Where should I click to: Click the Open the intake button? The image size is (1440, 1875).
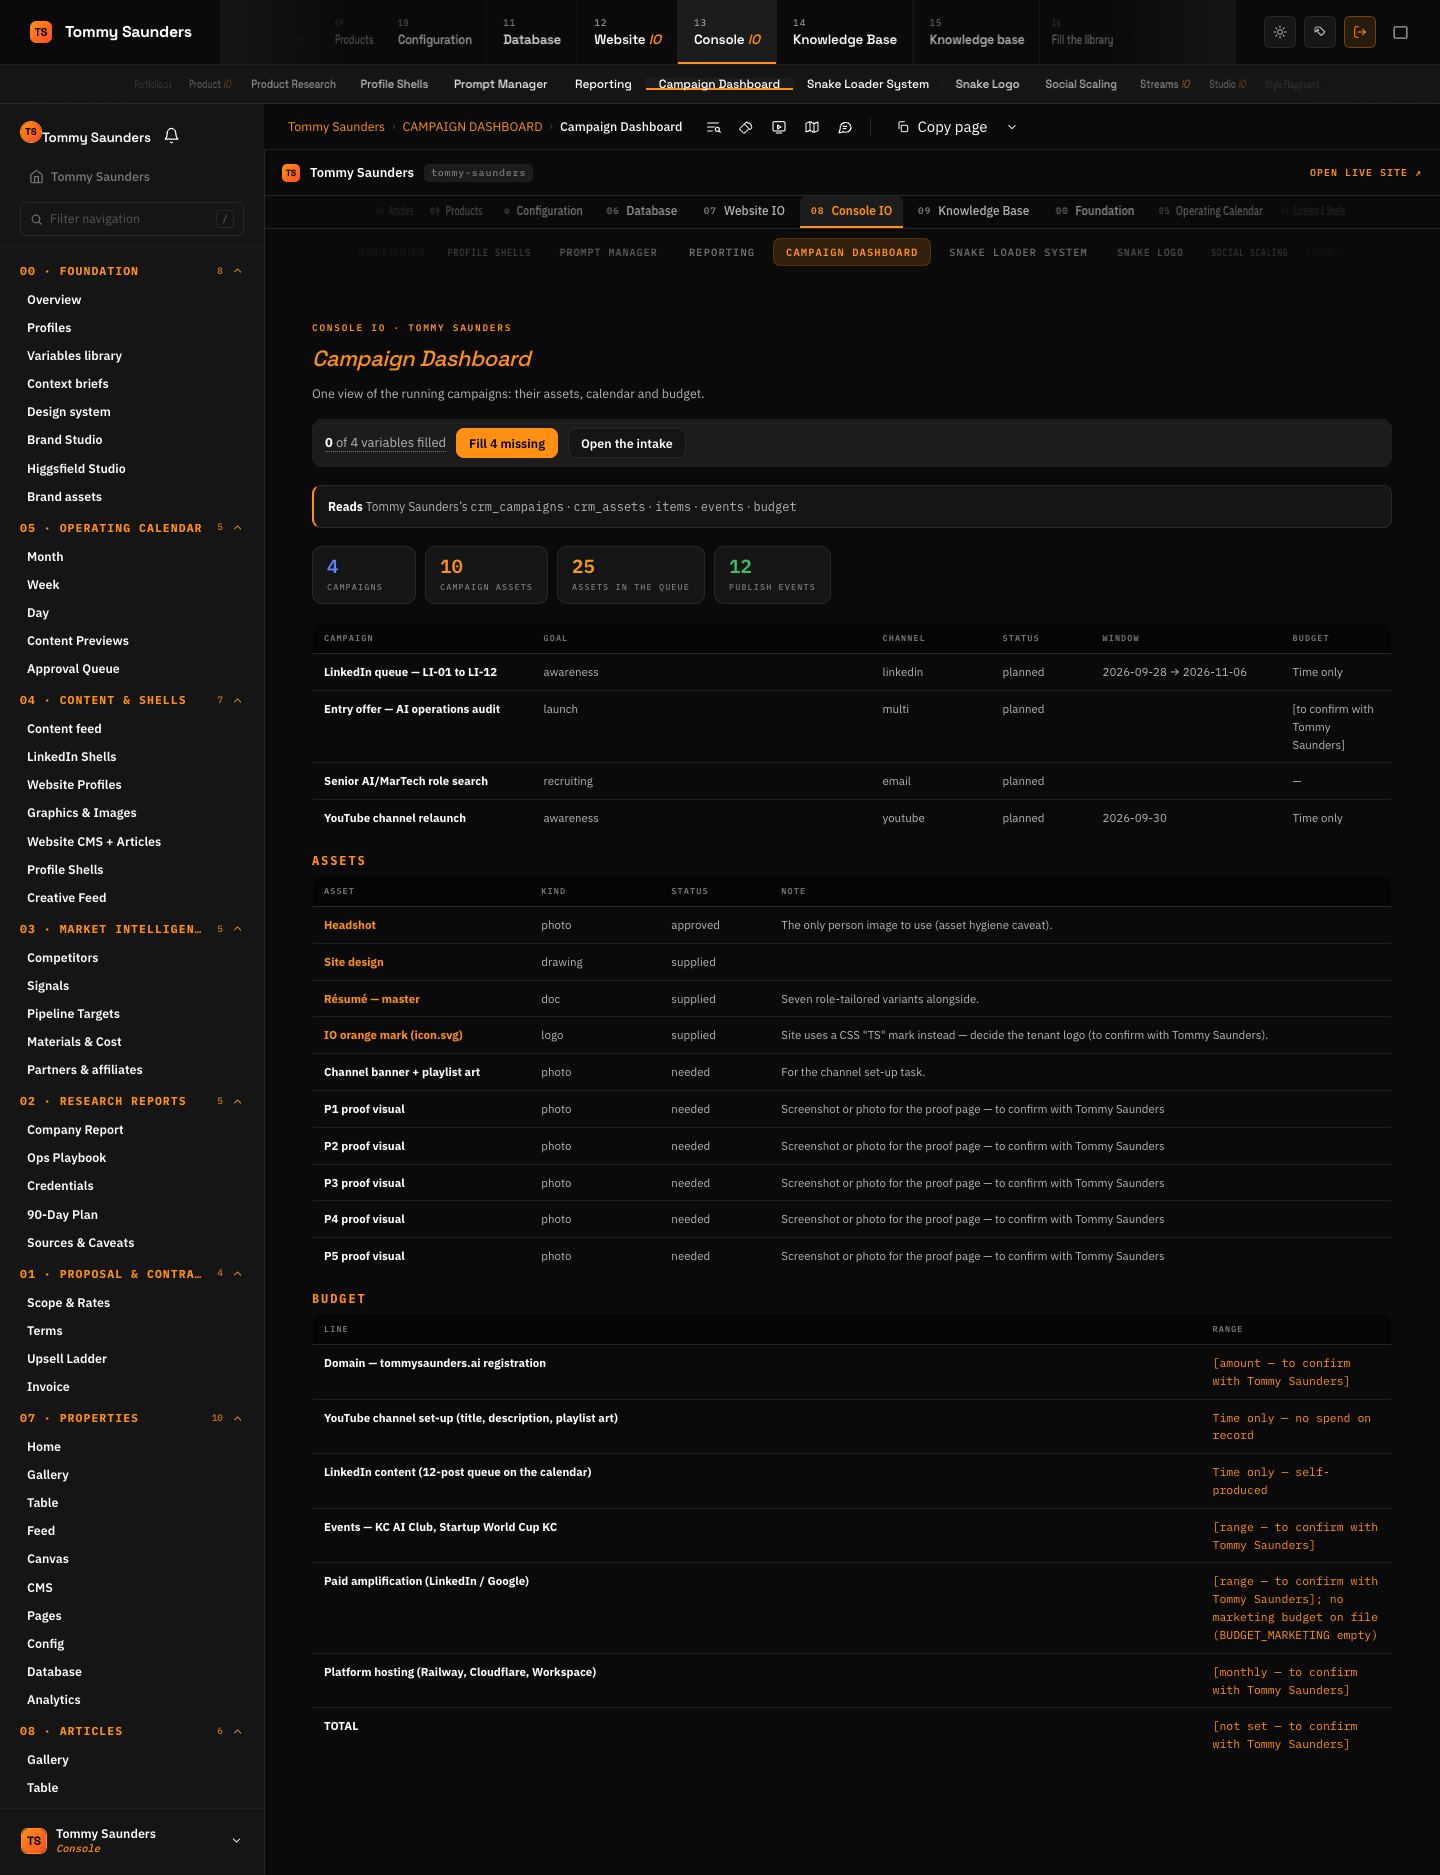click(627, 443)
